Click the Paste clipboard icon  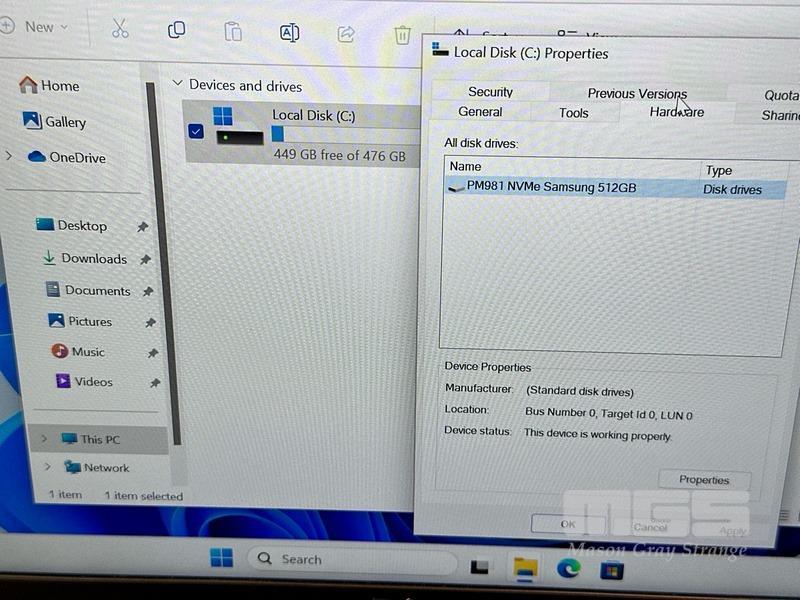tap(232, 32)
